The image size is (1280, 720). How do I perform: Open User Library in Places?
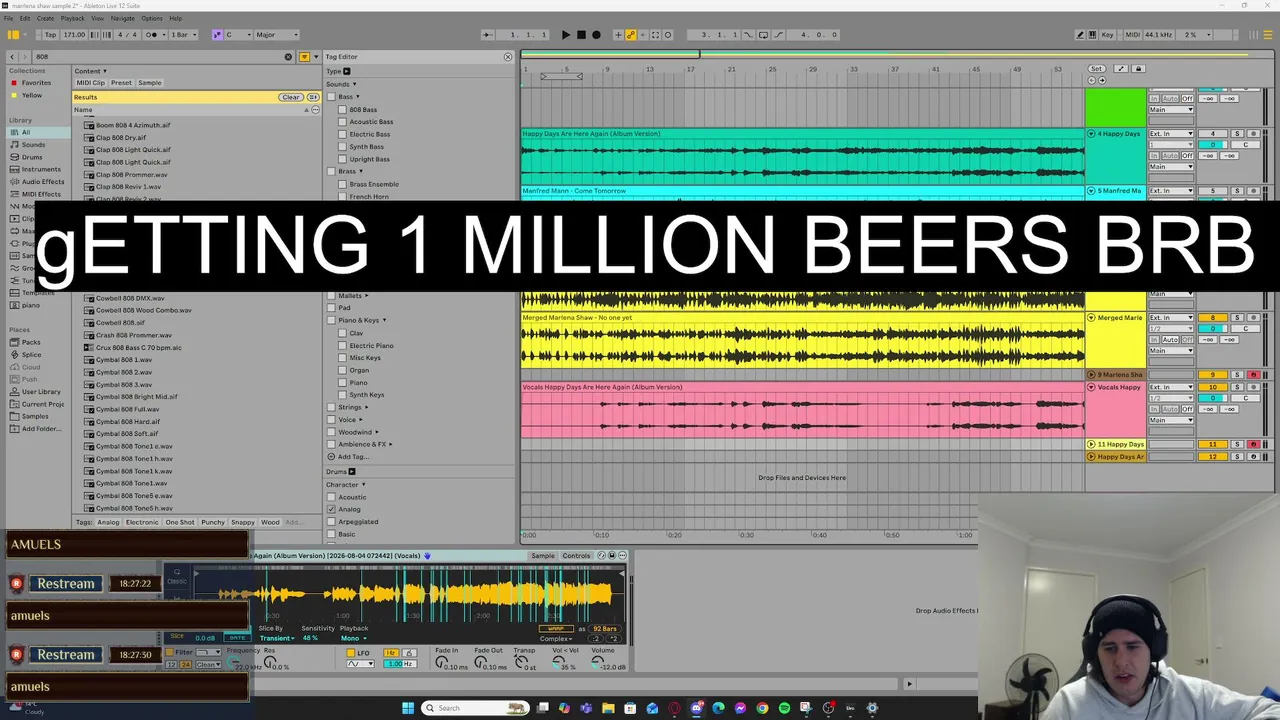[x=41, y=392]
